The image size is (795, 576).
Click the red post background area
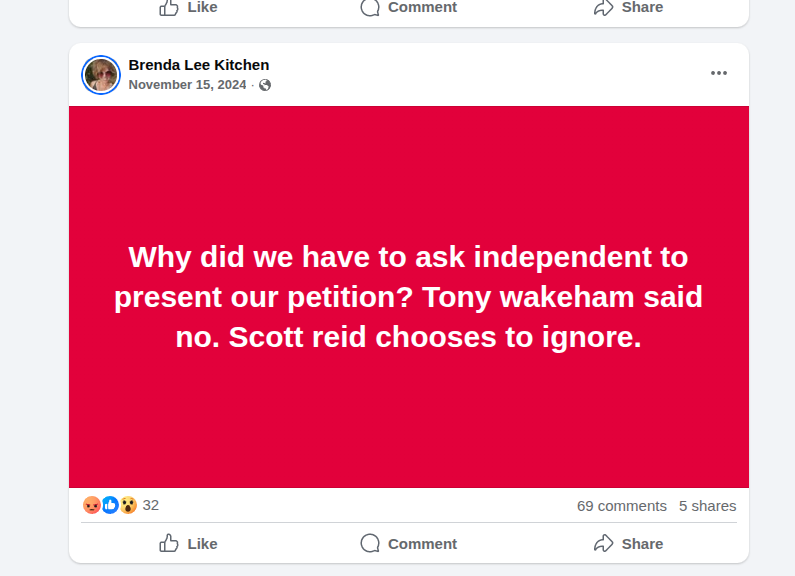click(408, 430)
